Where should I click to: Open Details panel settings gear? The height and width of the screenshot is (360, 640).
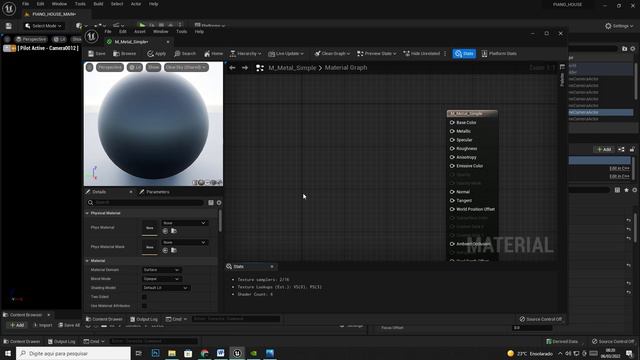[x=219, y=202]
